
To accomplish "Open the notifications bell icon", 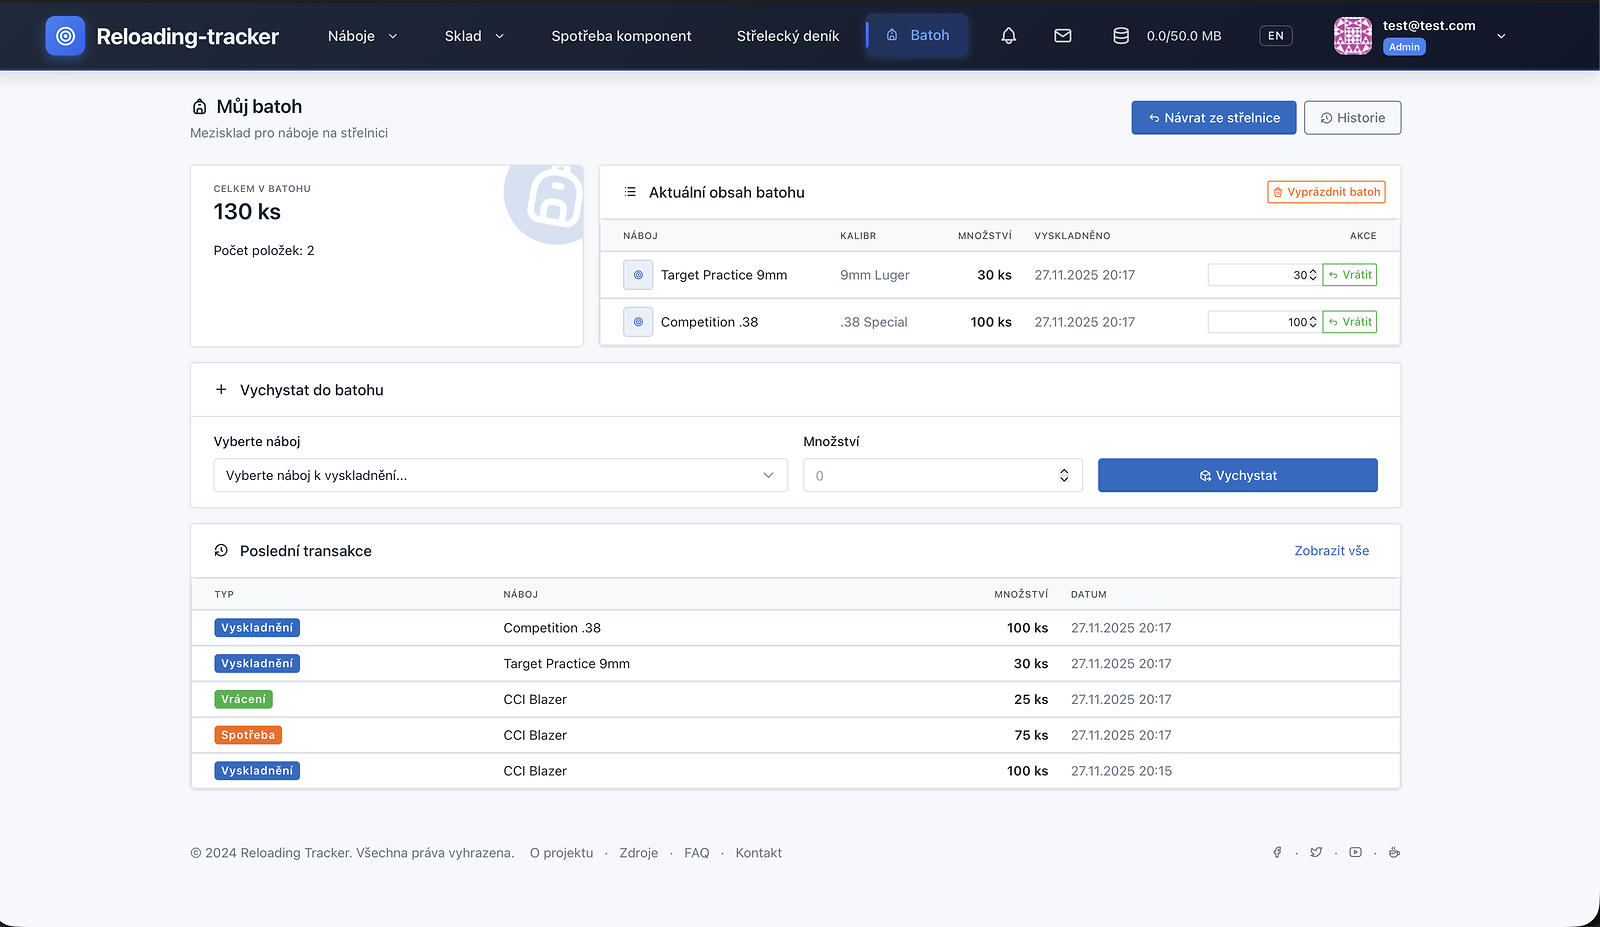I will (x=1008, y=36).
